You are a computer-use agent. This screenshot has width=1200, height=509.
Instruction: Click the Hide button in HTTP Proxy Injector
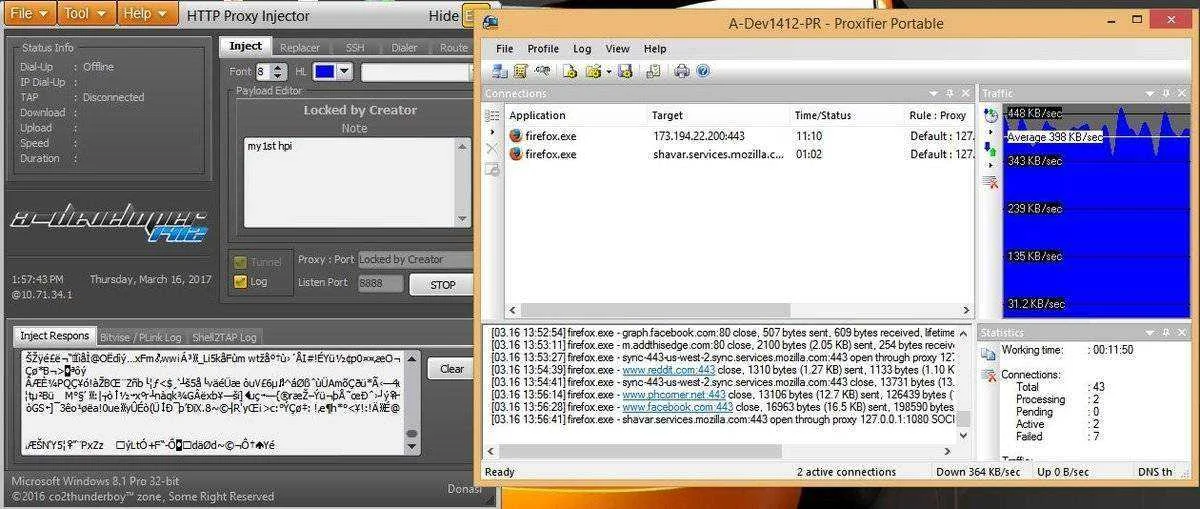[443, 16]
